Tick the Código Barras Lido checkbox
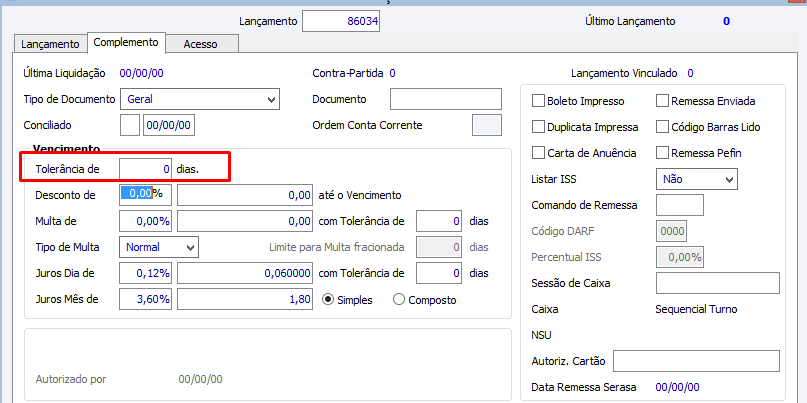Screen dimensions: 807x403 click(x=662, y=127)
